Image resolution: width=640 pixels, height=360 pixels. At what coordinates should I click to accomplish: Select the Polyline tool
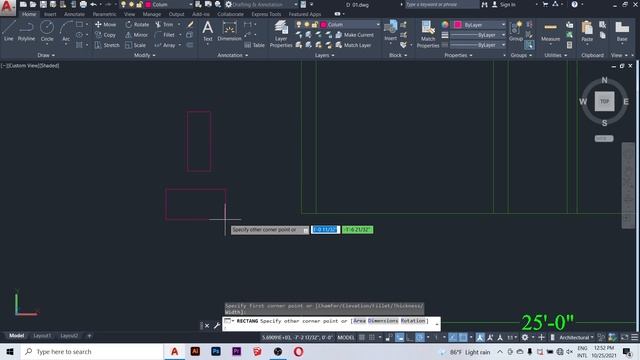26,31
